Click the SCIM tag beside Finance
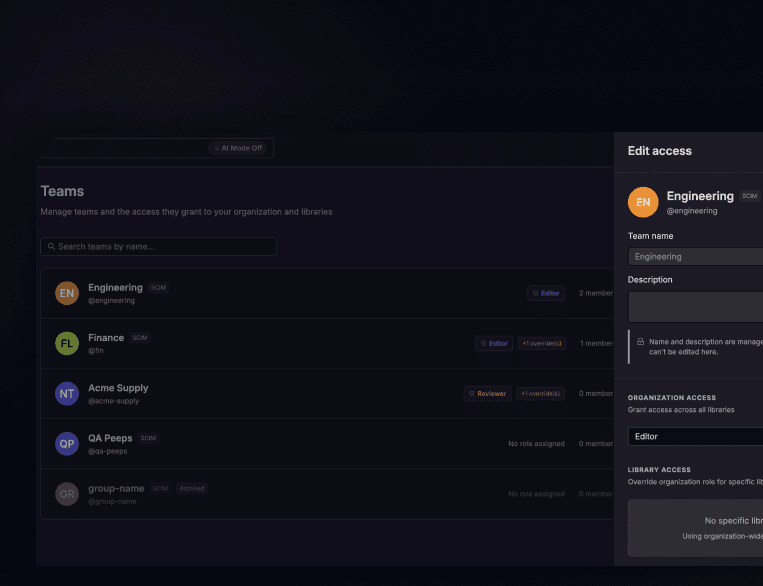This screenshot has height=586, width=763. 140,337
